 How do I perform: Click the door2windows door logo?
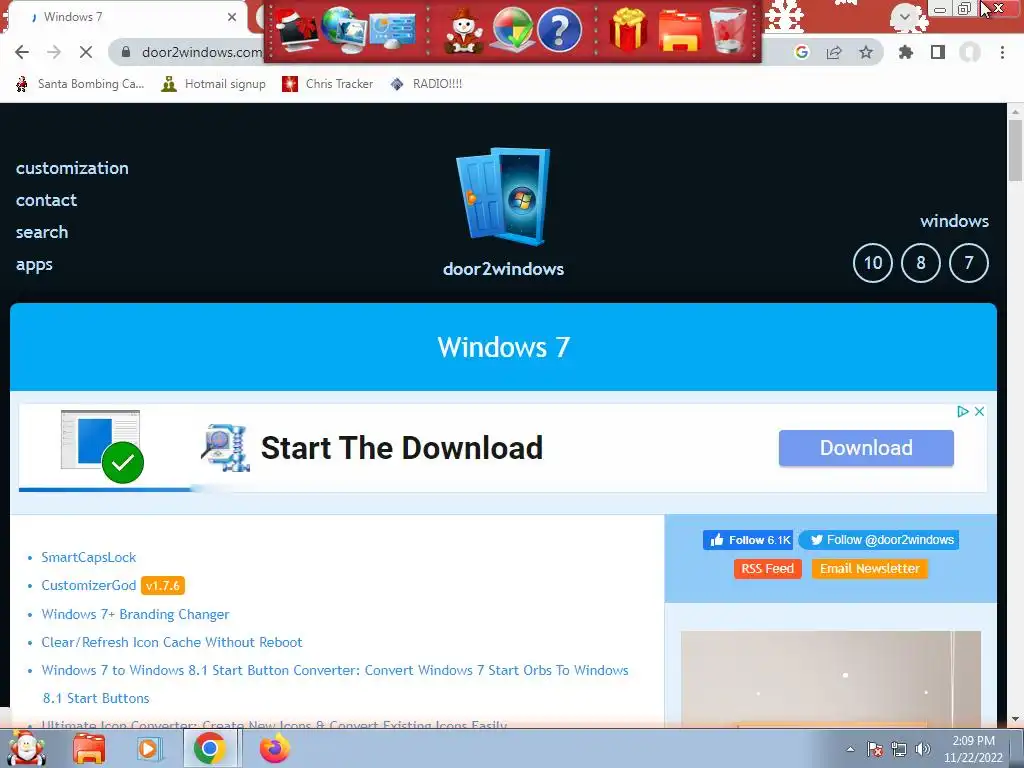coord(503,197)
